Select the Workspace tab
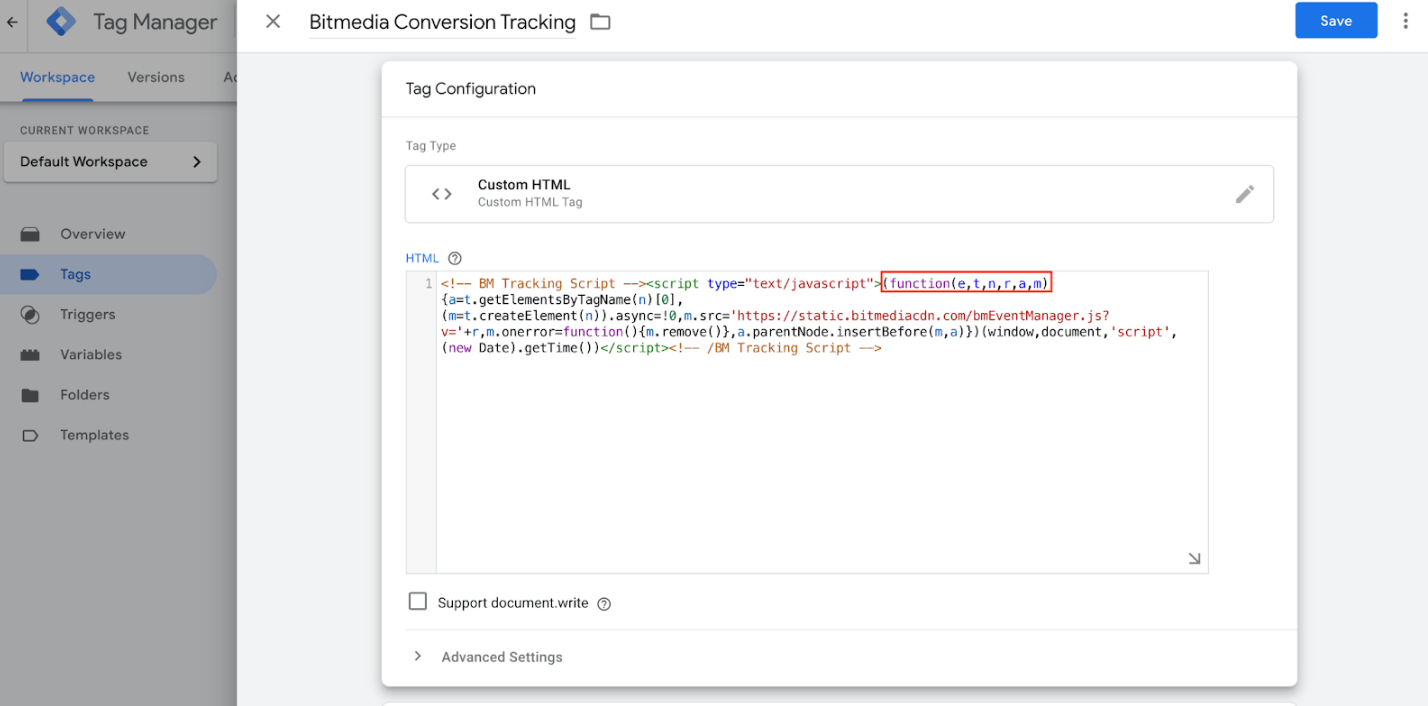The image size is (1428, 706). click(x=57, y=77)
